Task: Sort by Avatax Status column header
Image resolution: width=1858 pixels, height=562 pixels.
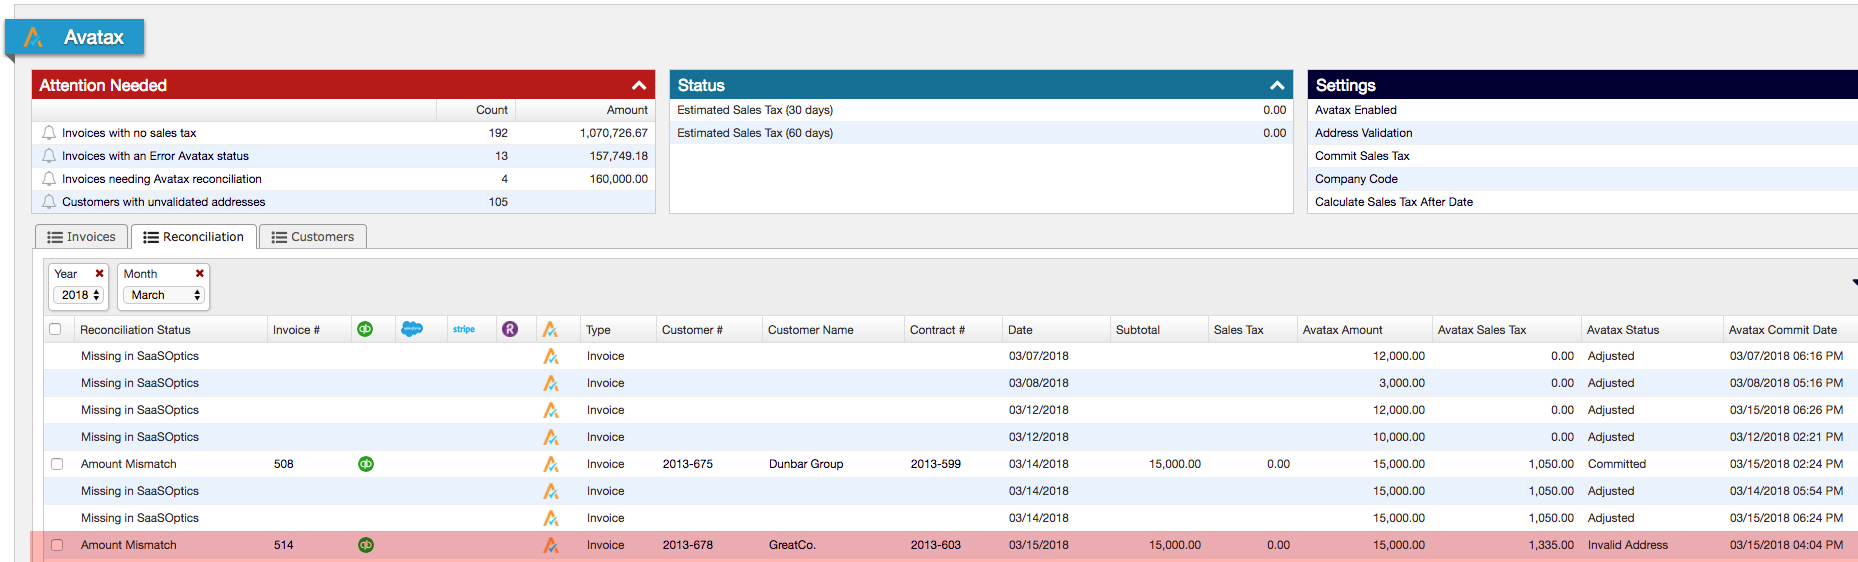Action: 1622,330
